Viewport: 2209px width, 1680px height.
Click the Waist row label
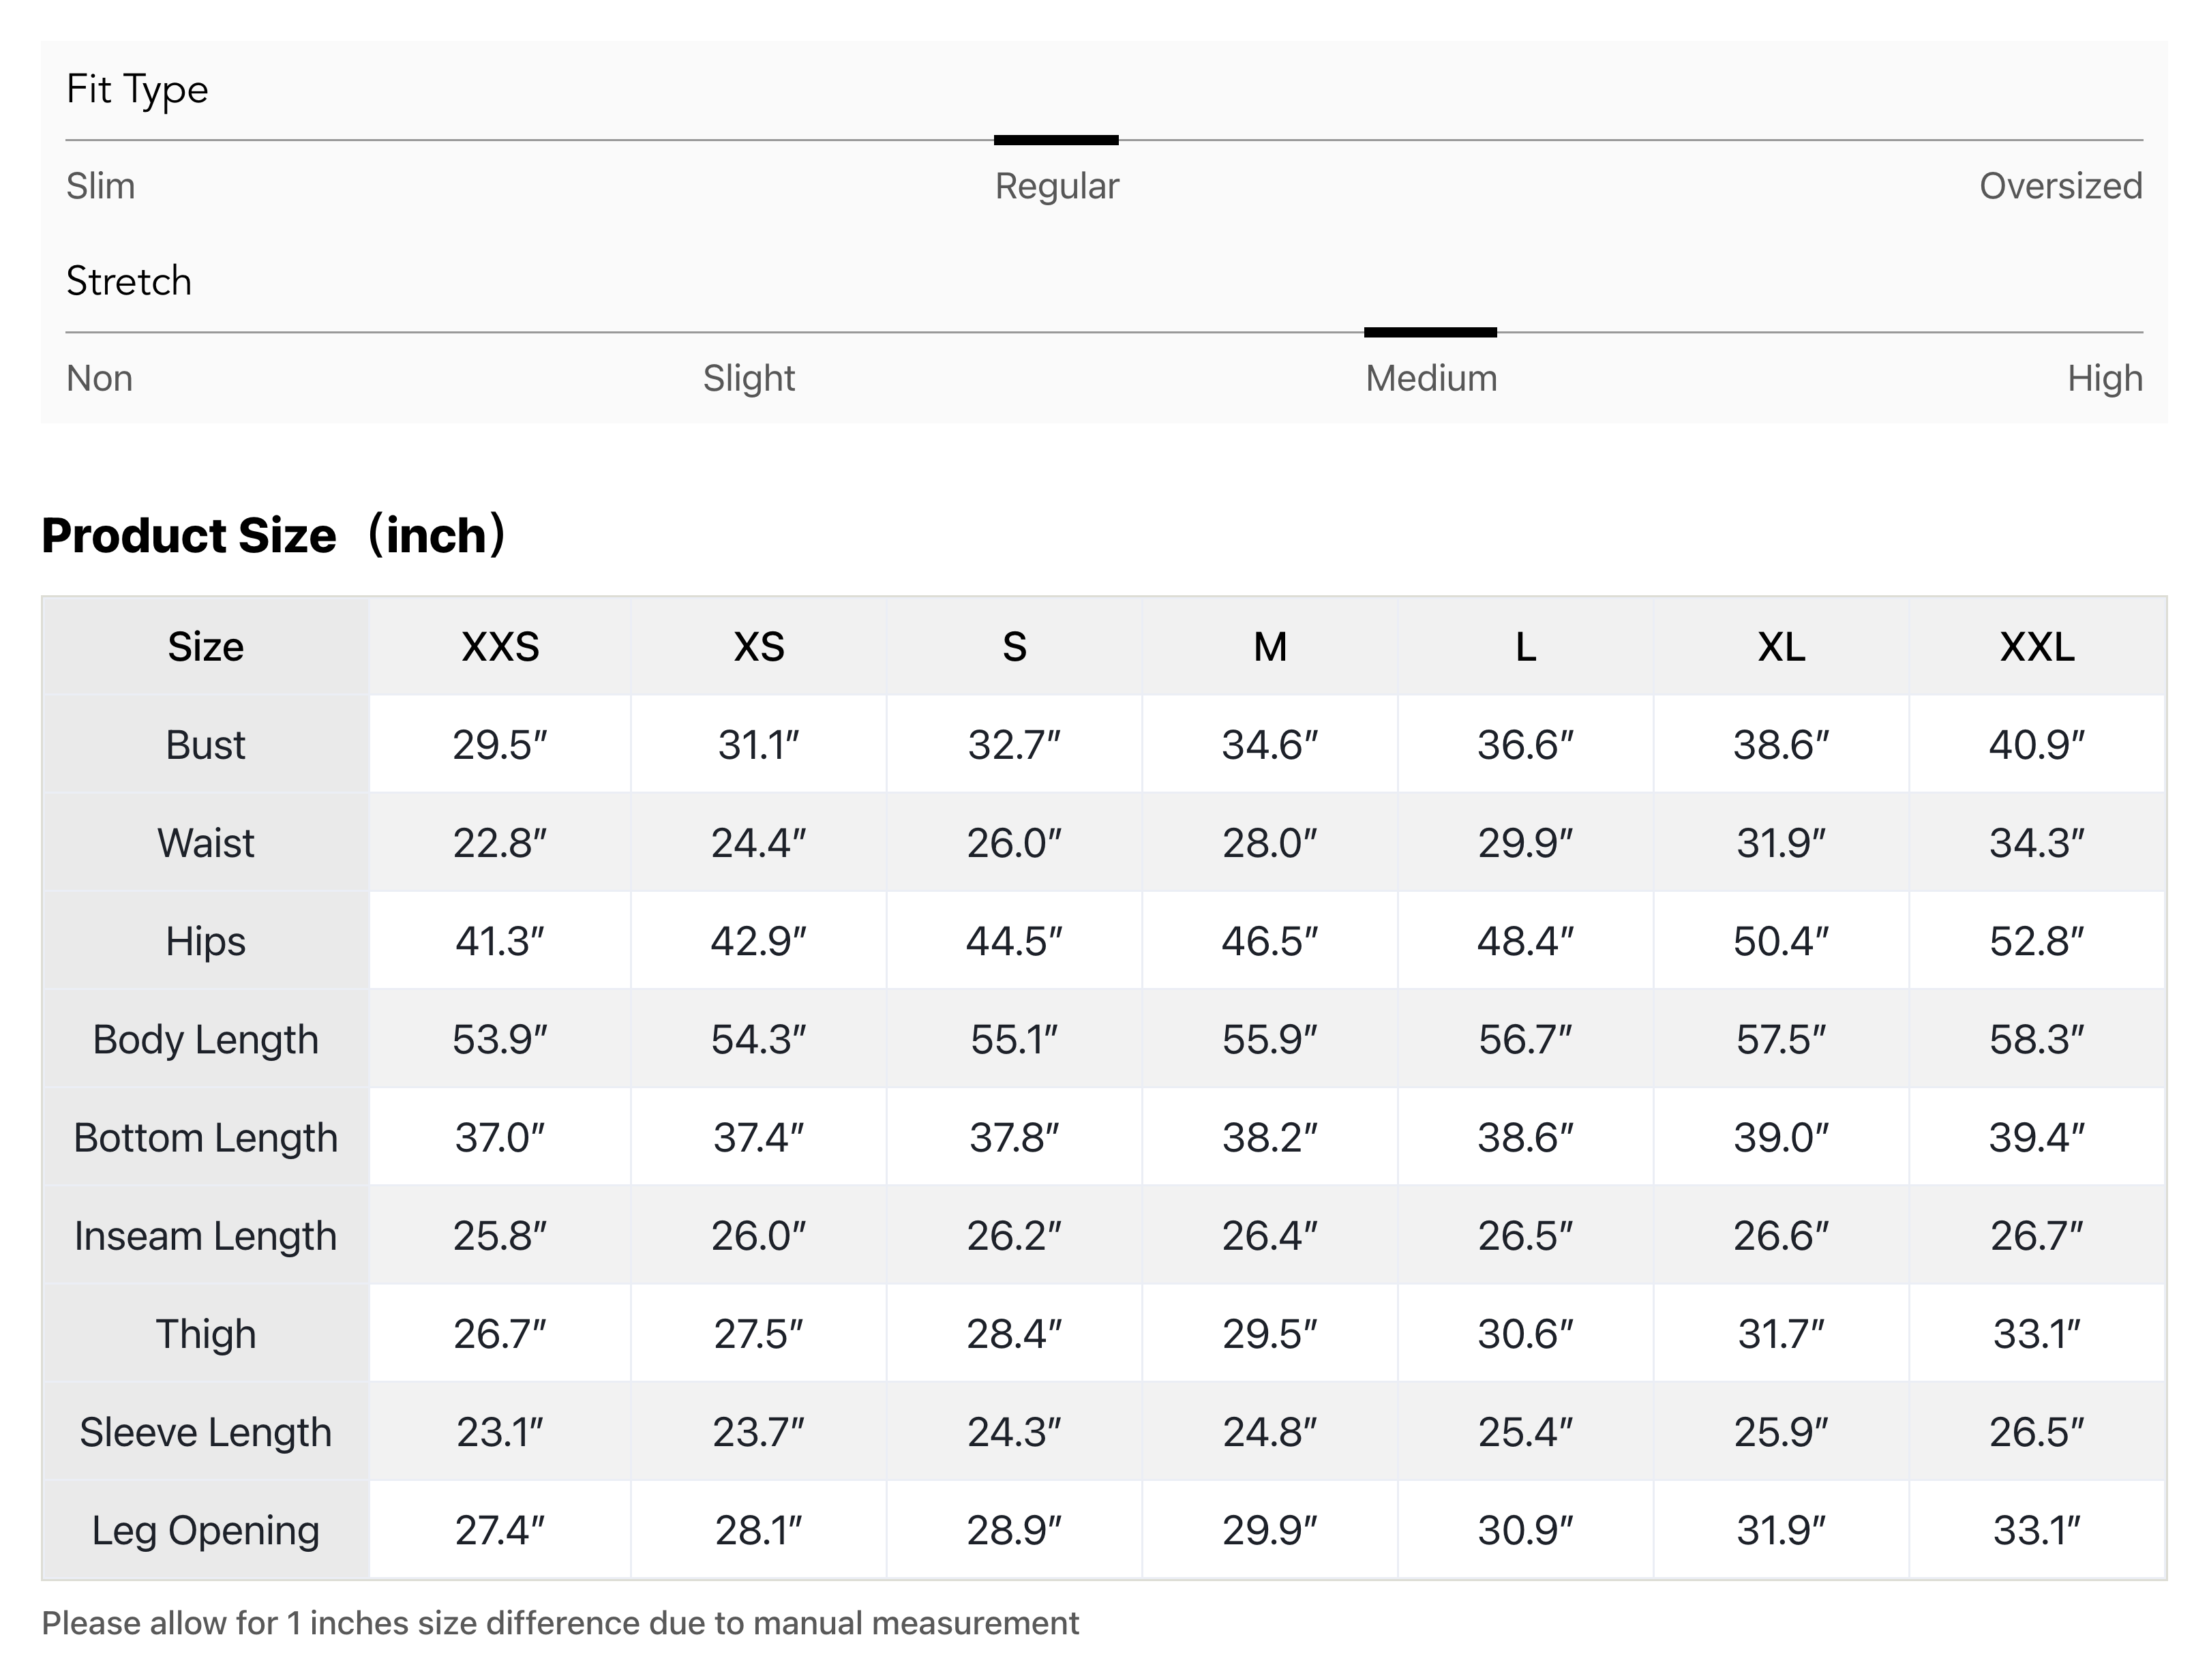[205, 842]
